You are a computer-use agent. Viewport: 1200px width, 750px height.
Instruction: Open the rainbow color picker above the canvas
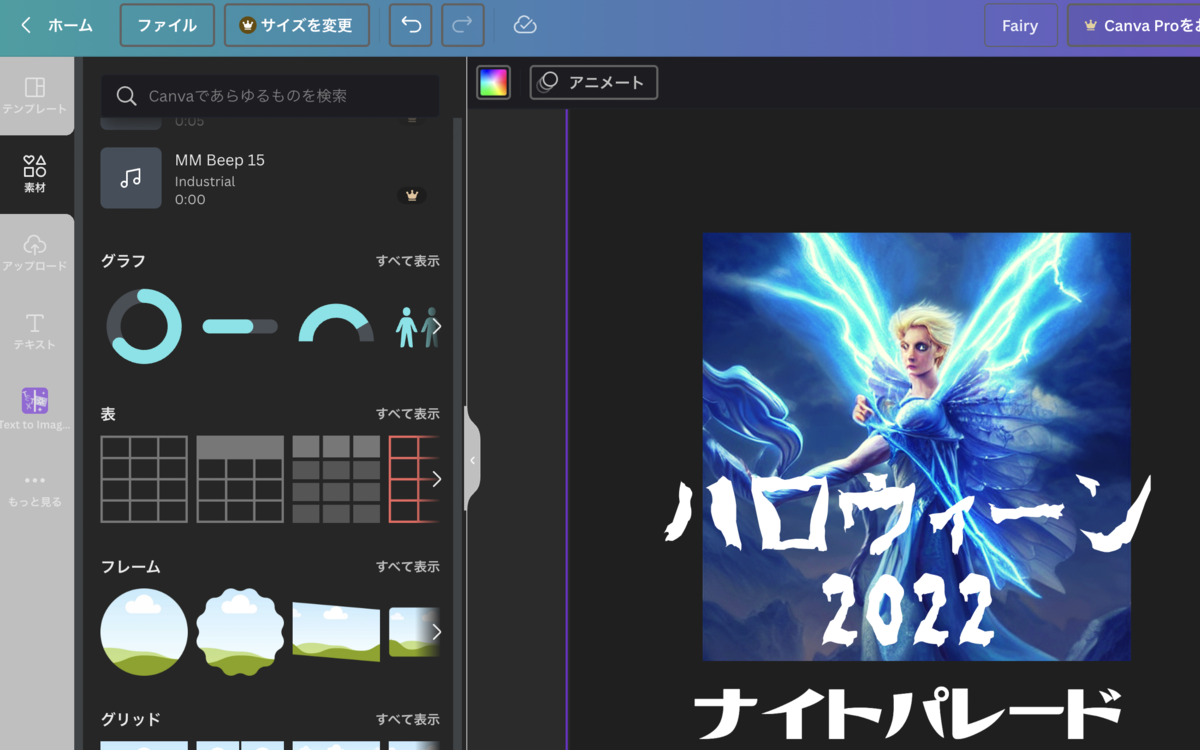(493, 82)
